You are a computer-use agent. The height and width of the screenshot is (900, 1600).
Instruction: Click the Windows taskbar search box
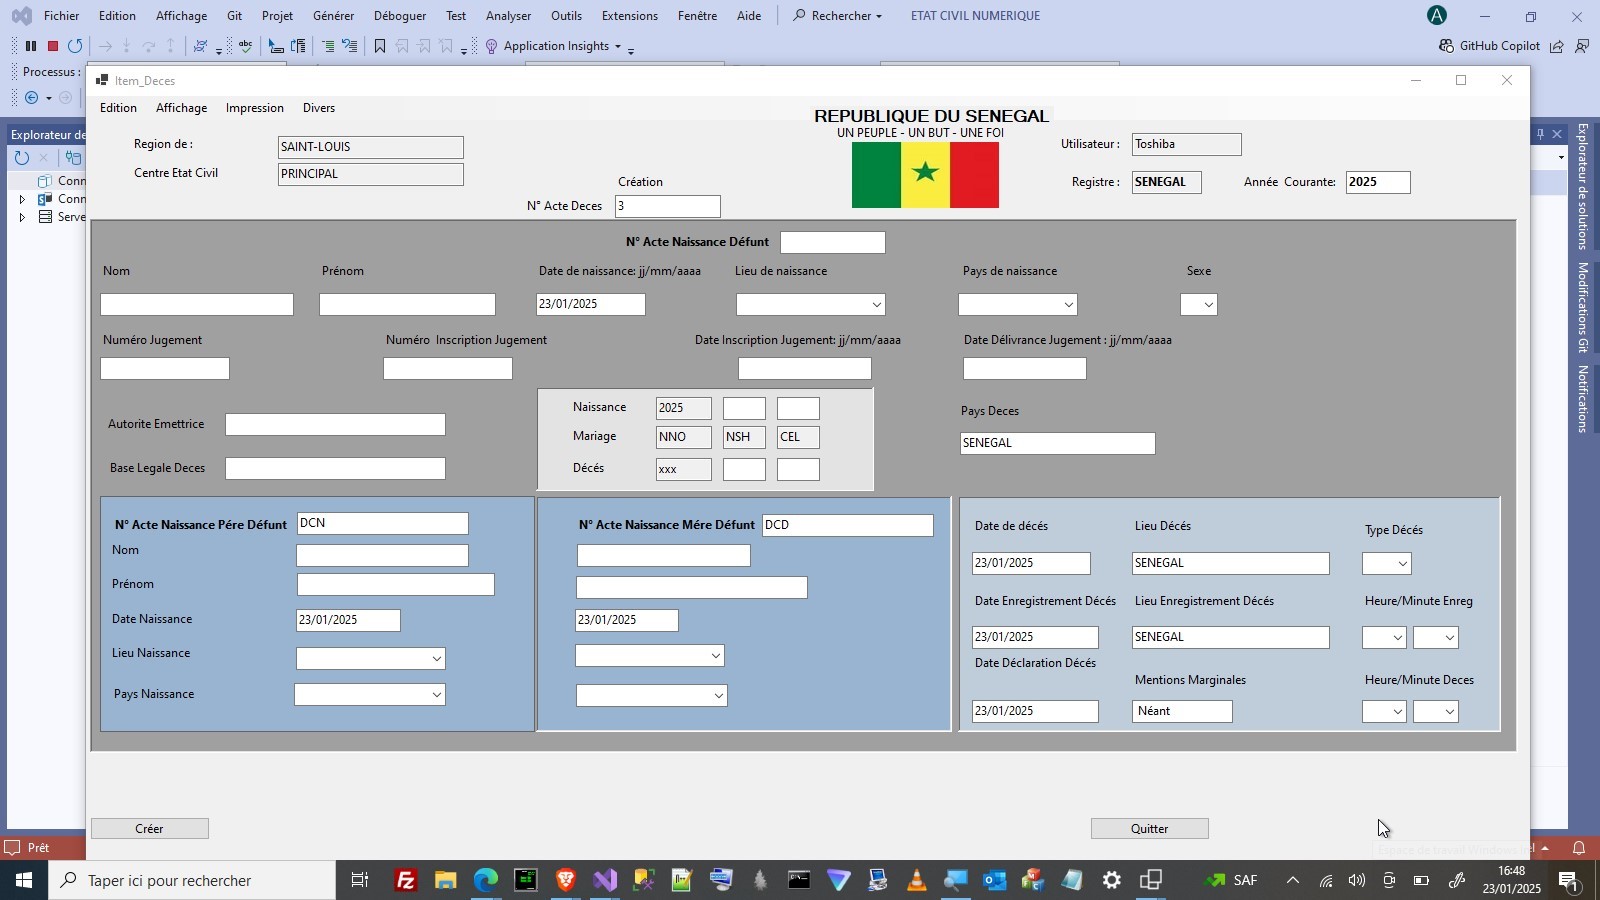pos(192,881)
